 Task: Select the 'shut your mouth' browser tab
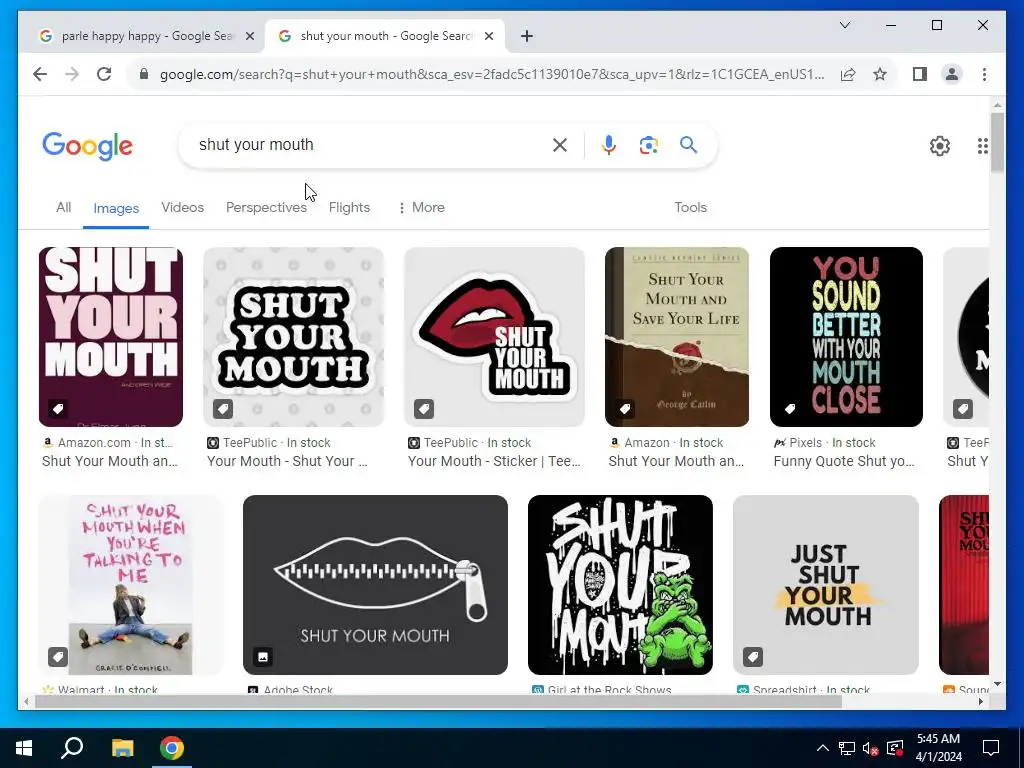click(385, 36)
